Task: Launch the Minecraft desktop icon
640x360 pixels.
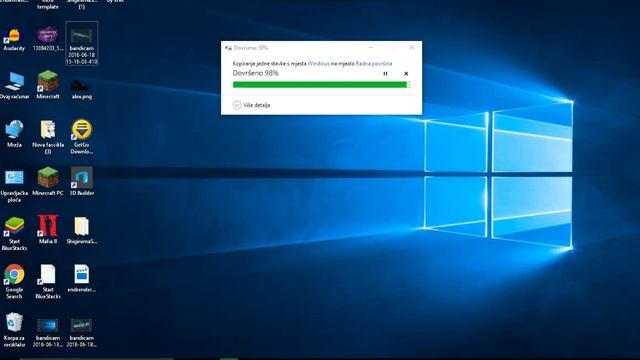Action: tap(48, 85)
